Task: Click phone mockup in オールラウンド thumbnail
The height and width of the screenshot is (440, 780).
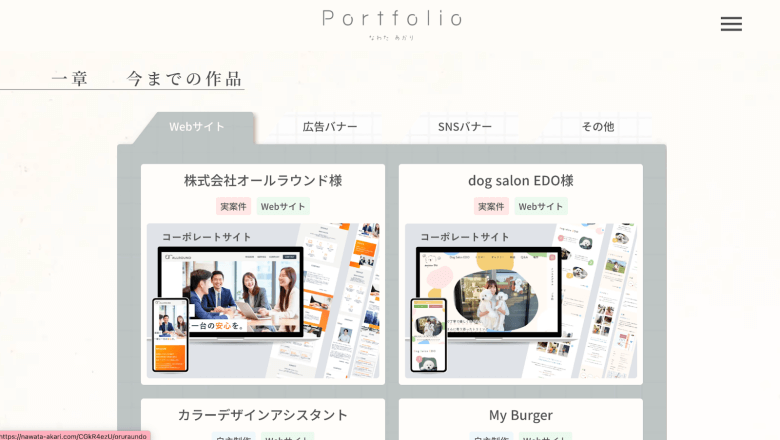Action: click(170, 335)
